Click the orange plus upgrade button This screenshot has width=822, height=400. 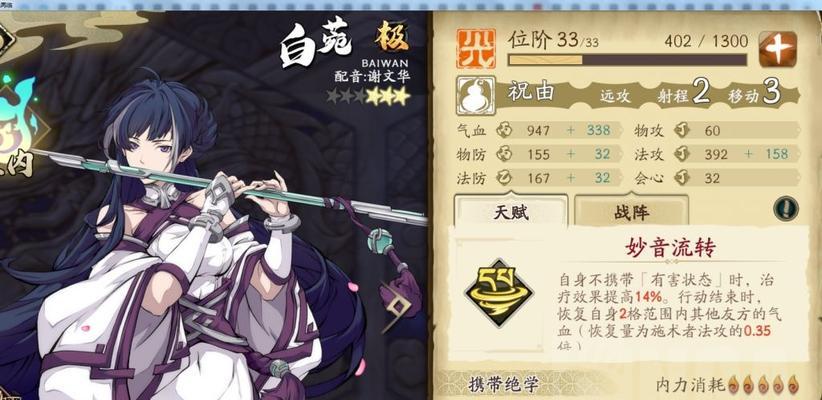pos(777,49)
